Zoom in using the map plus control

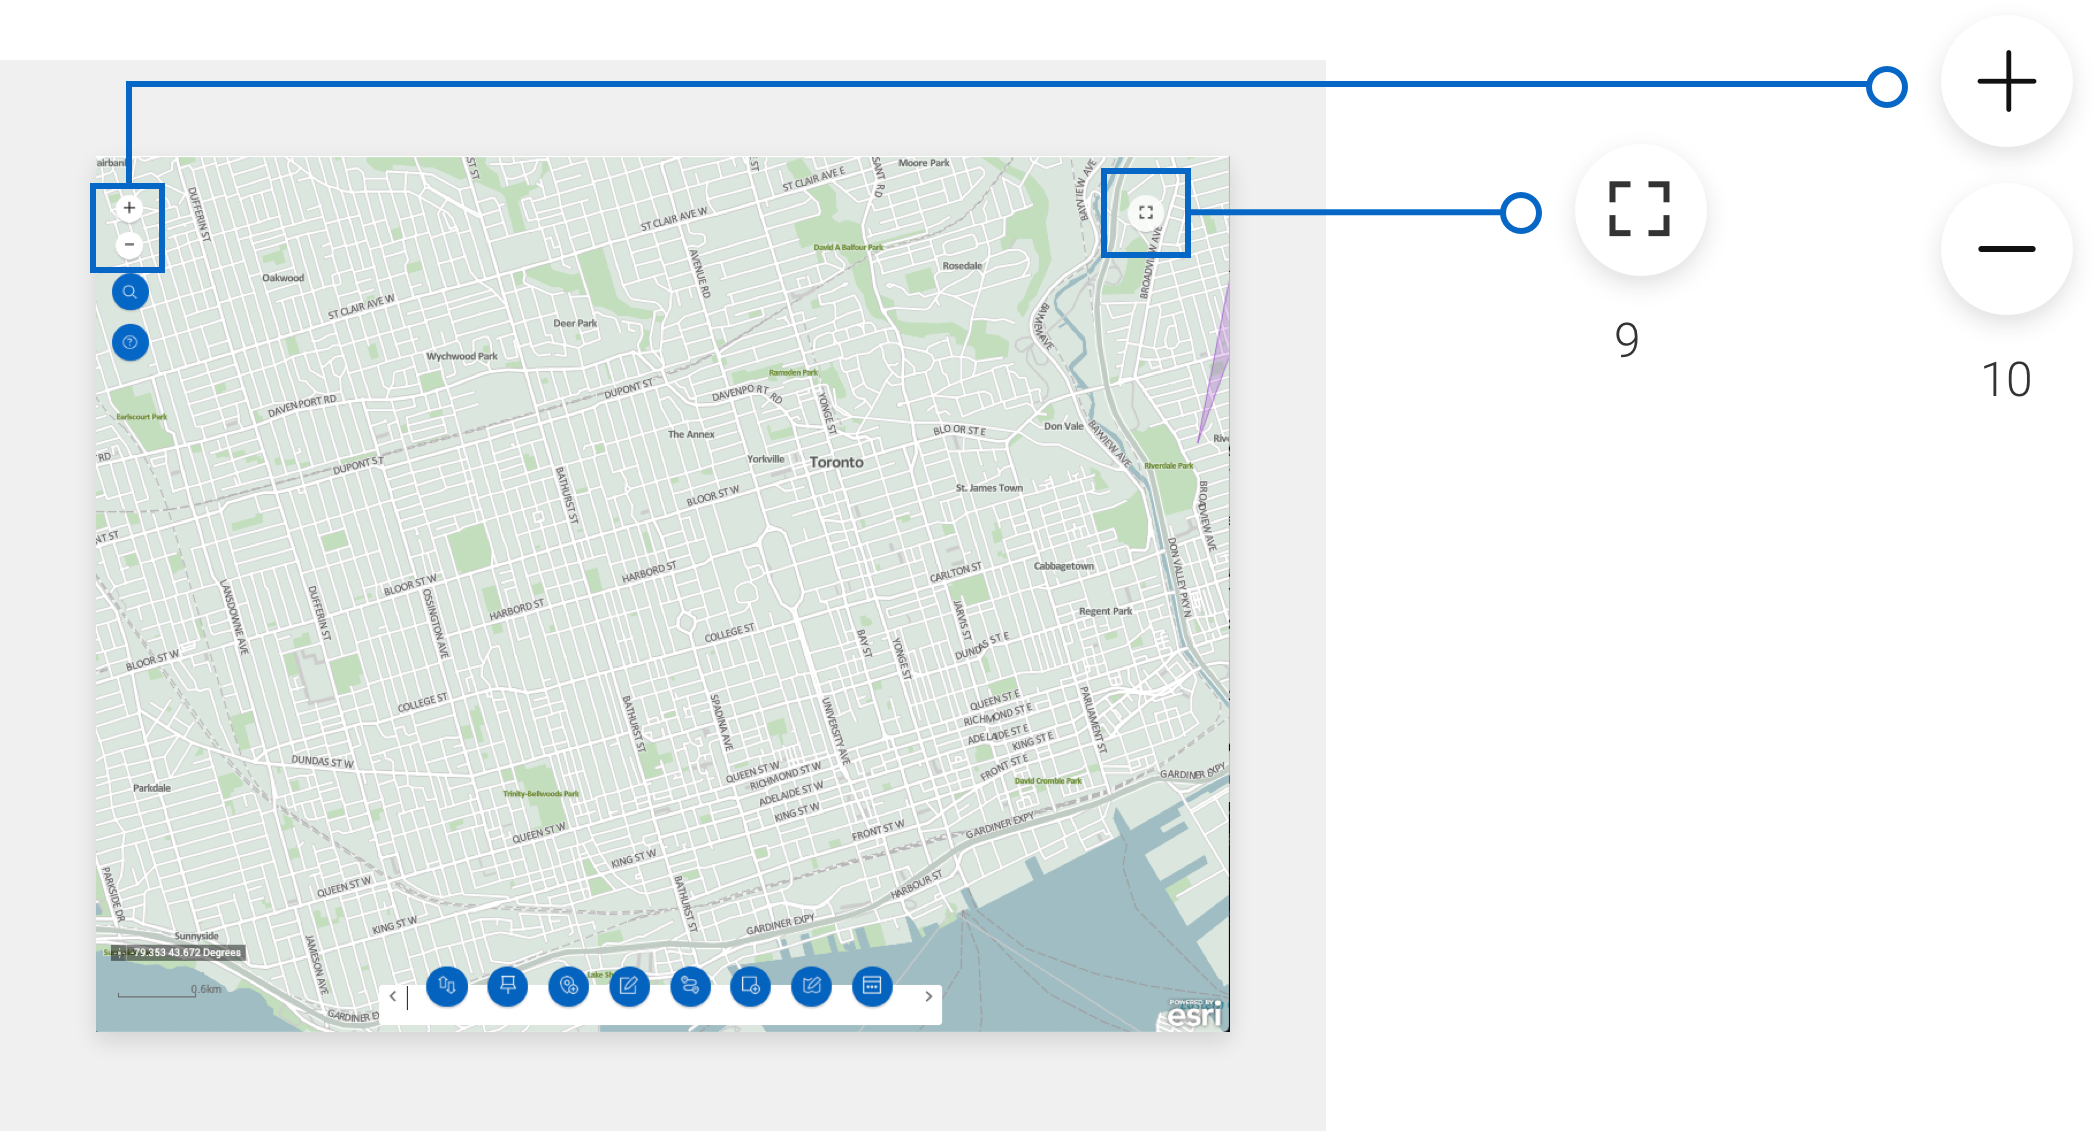(x=130, y=208)
